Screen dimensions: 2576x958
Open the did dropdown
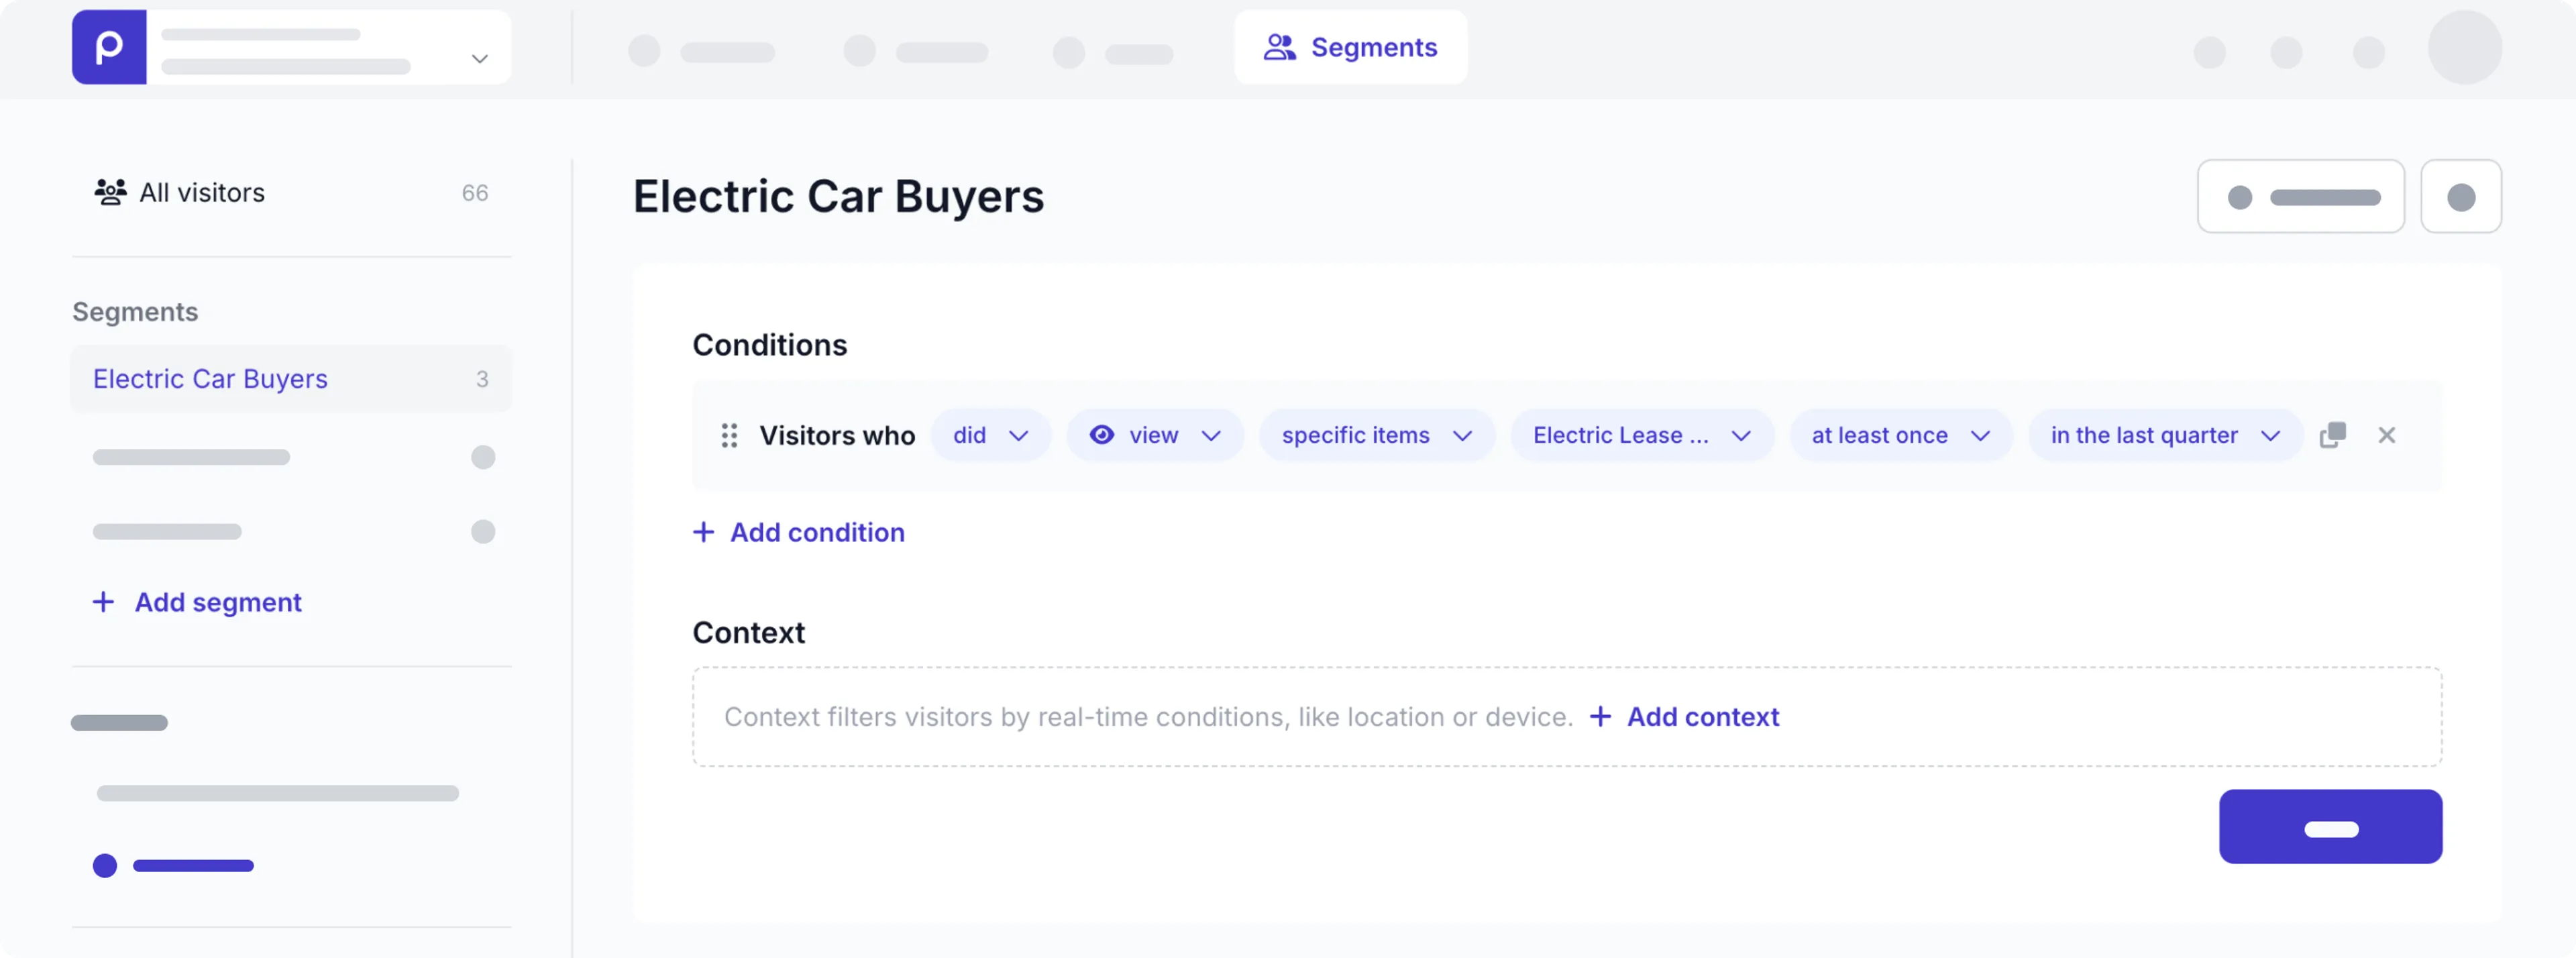point(991,435)
